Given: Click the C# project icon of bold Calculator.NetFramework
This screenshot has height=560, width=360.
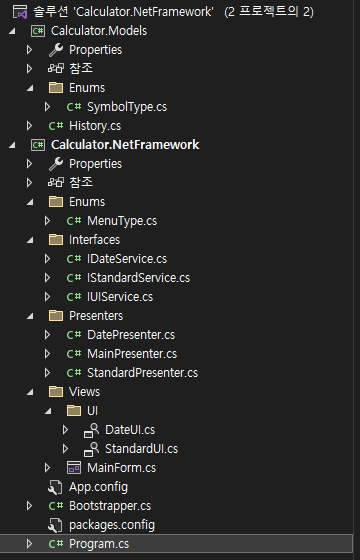Looking at the screenshot, I should click(38, 145).
